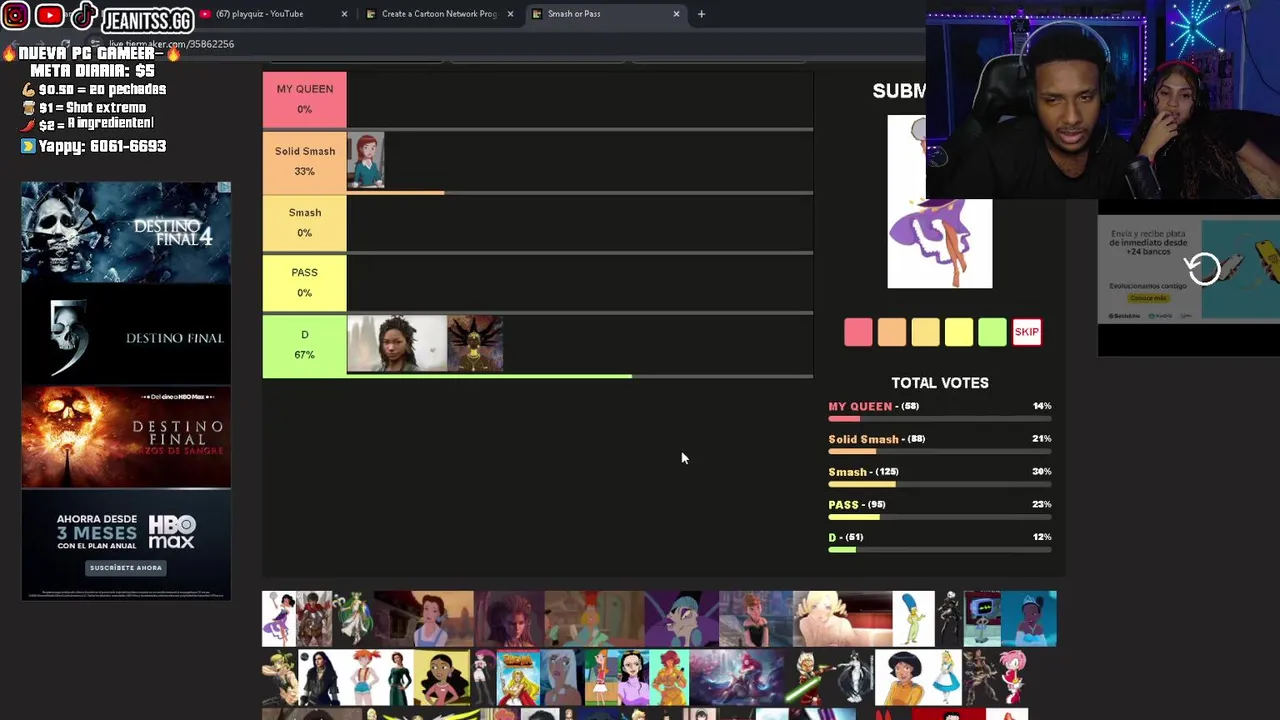The width and height of the screenshot is (1280, 720).
Task: Open a new browser tab
Action: point(701,14)
